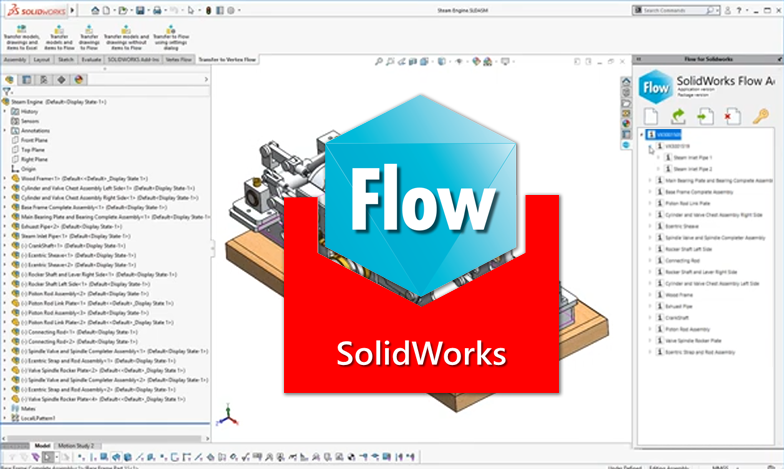
Task: Create a new document using the New icon
Action: tap(106, 10)
